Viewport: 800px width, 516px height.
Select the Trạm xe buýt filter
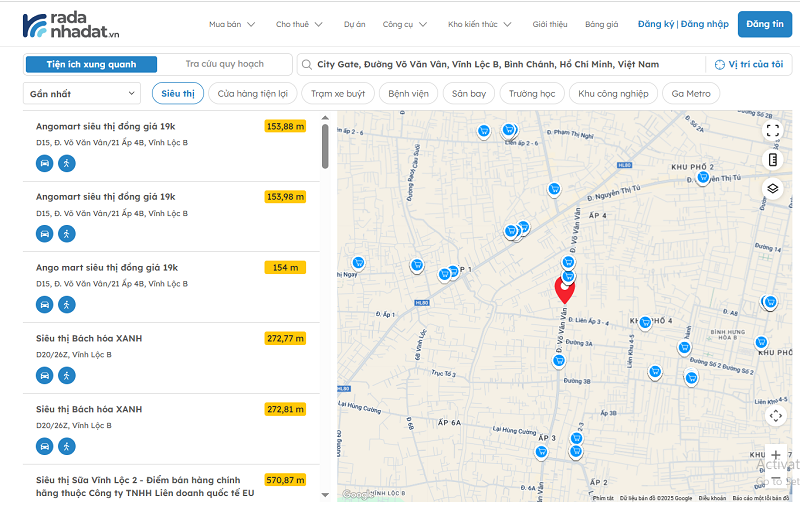pyautogui.click(x=338, y=94)
